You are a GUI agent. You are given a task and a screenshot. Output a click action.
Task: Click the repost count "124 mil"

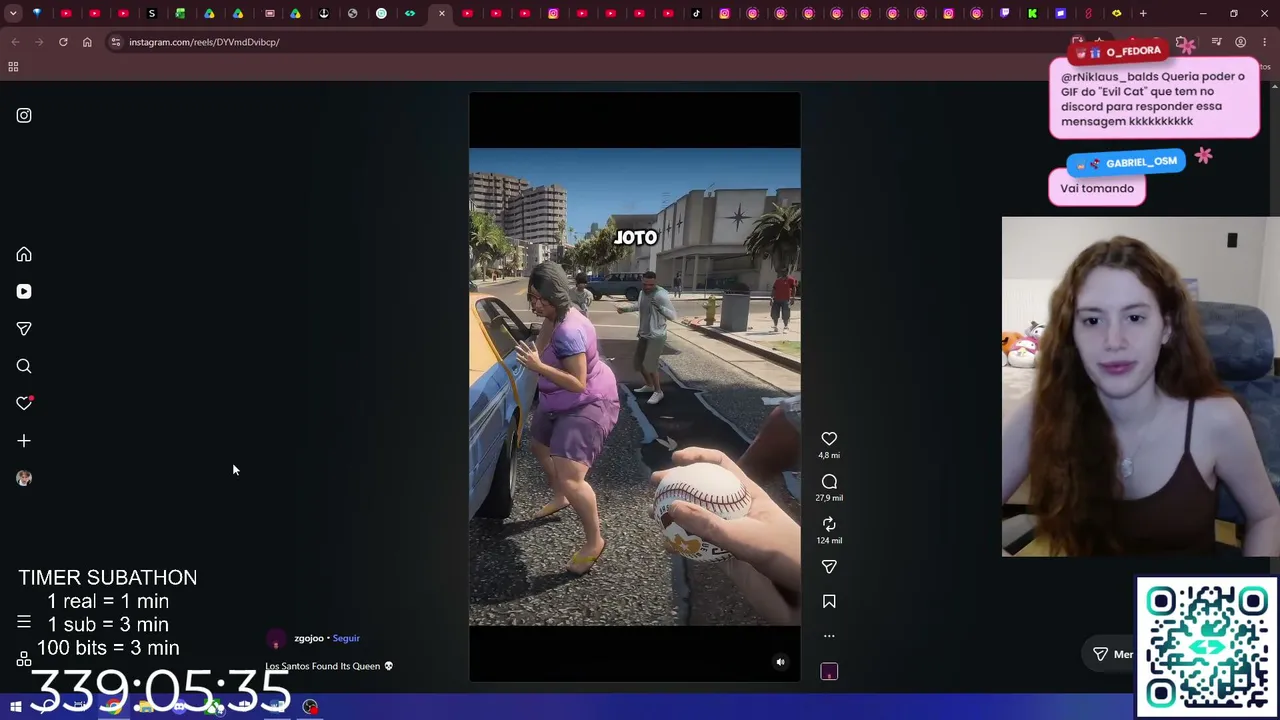(x=829, y=540)
